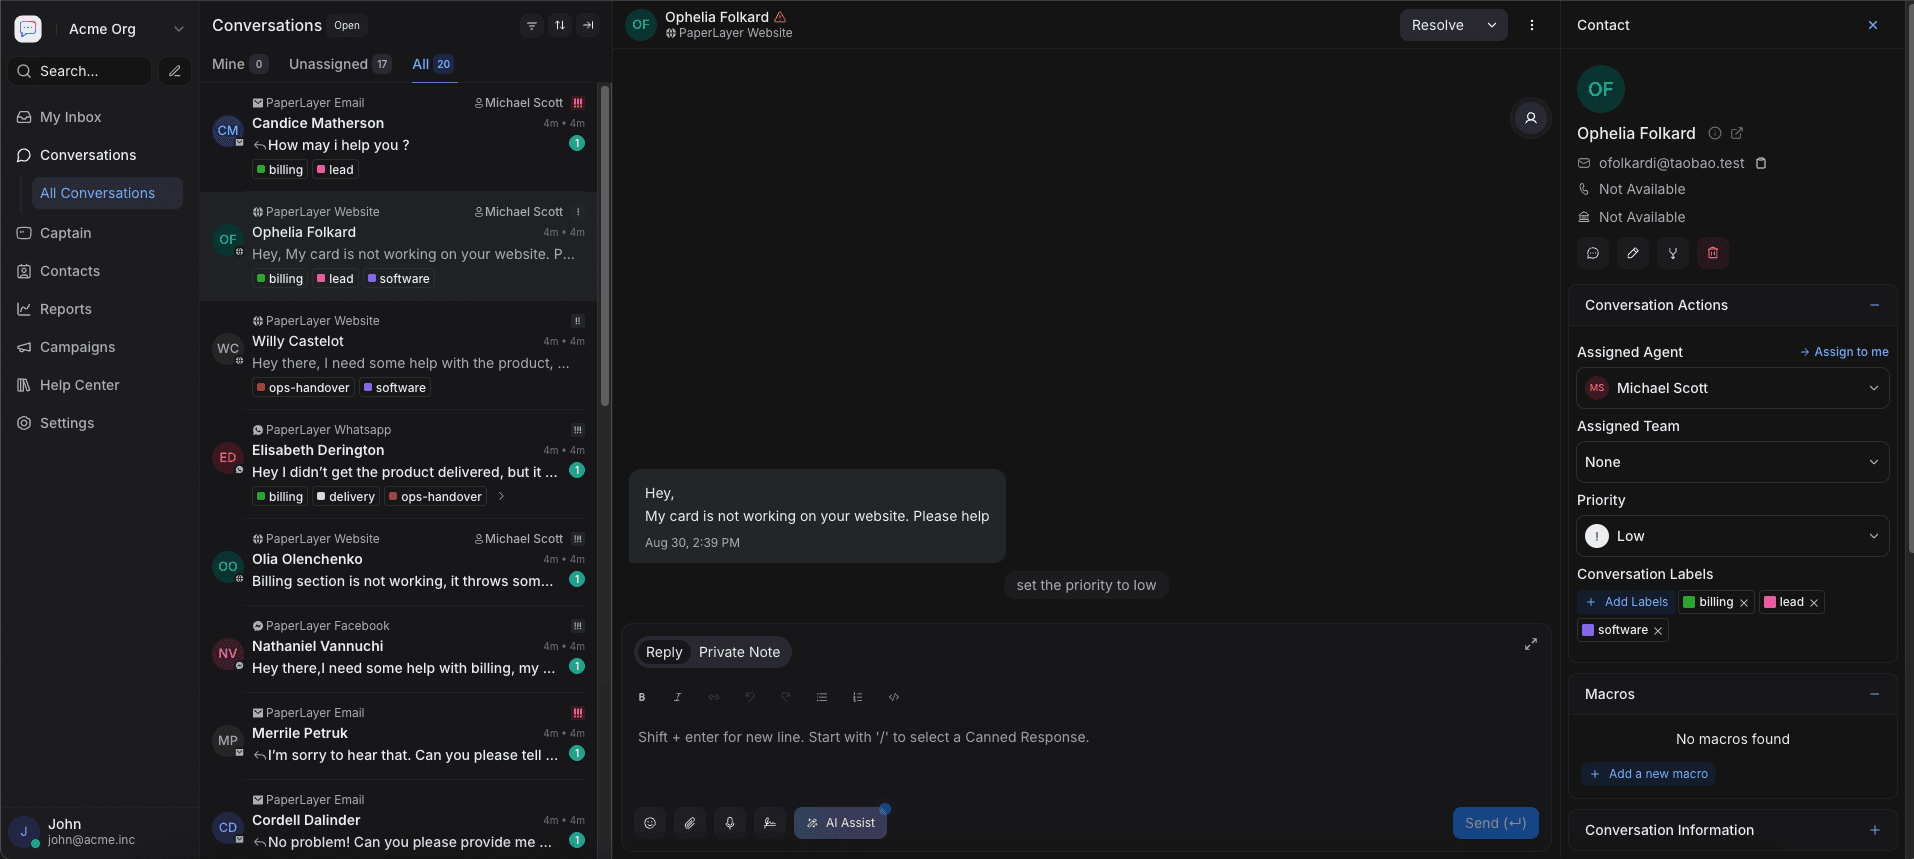Insert a link in the reply editor
The image size is (1914, 859).
coord(714,697)
